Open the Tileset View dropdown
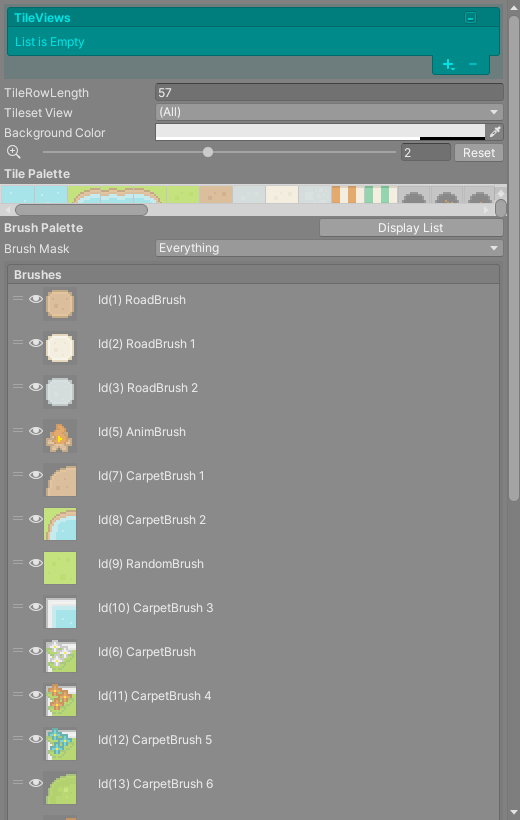Image resolution: width=520 pixels, height=820 pixels. click(x=329, y=112)
